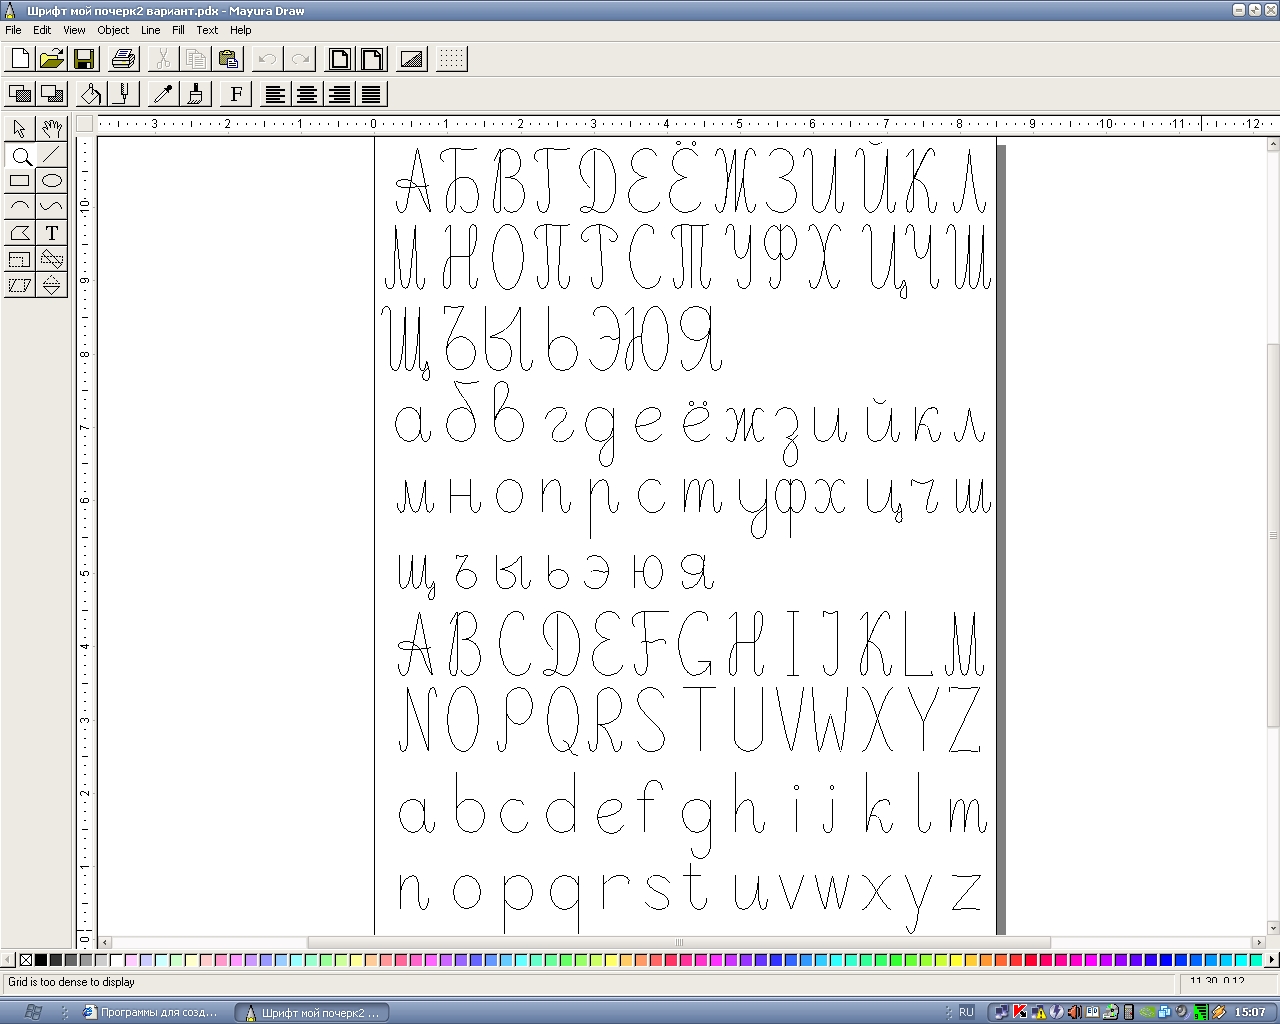Select the skew parallelogram tool

click(x=20, y=285)
